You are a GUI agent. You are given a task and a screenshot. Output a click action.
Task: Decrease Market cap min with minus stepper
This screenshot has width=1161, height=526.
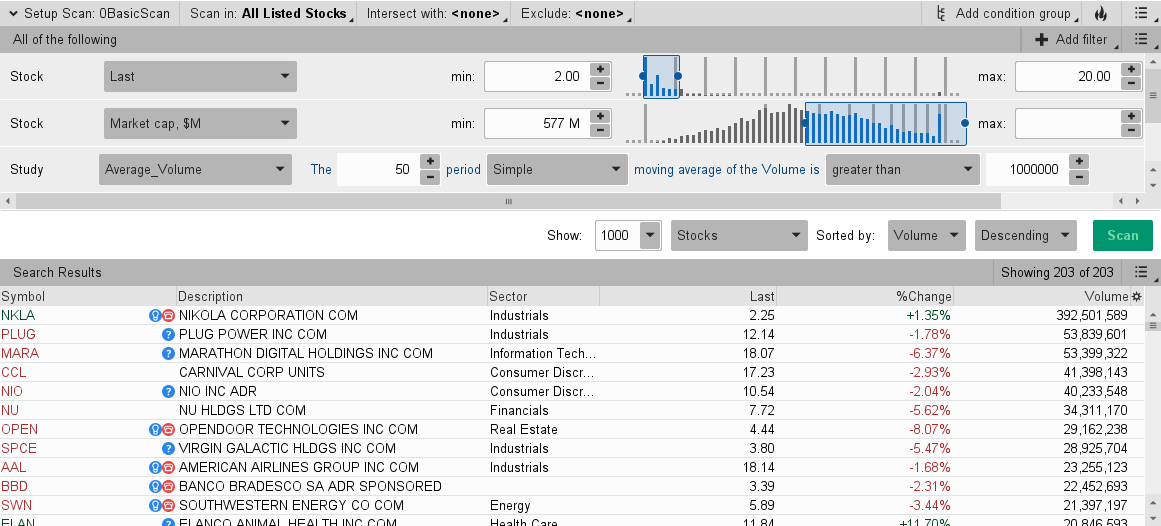click(600, 130)
